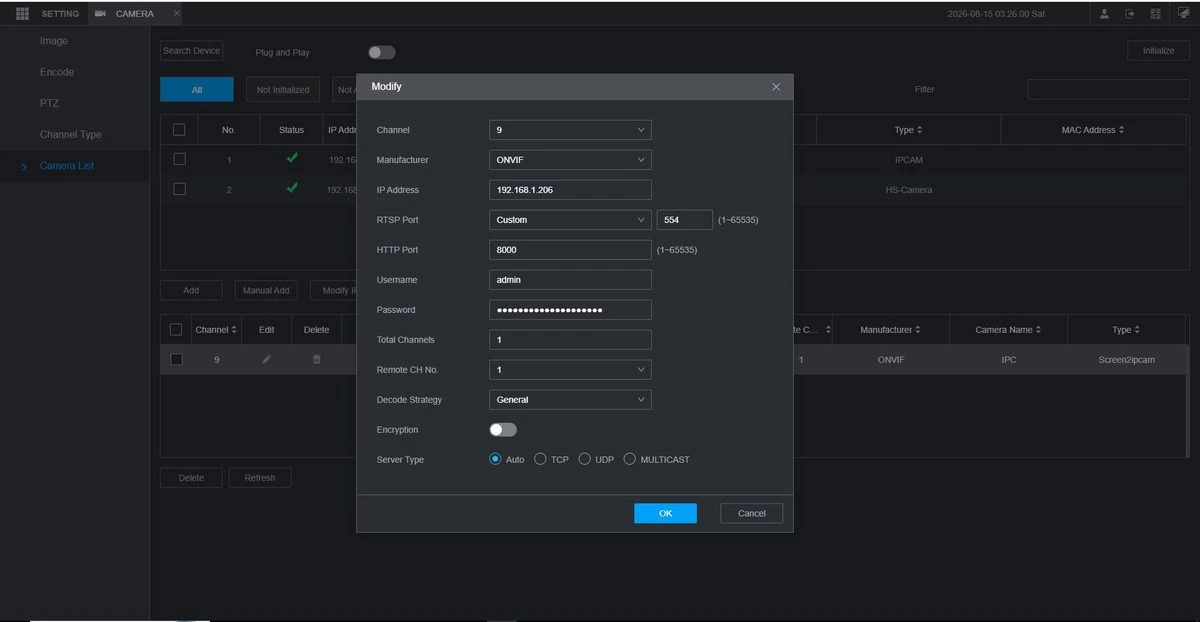1200x622 pixels.
Task: Click the Delete button below the table
Action: (191, 478)
